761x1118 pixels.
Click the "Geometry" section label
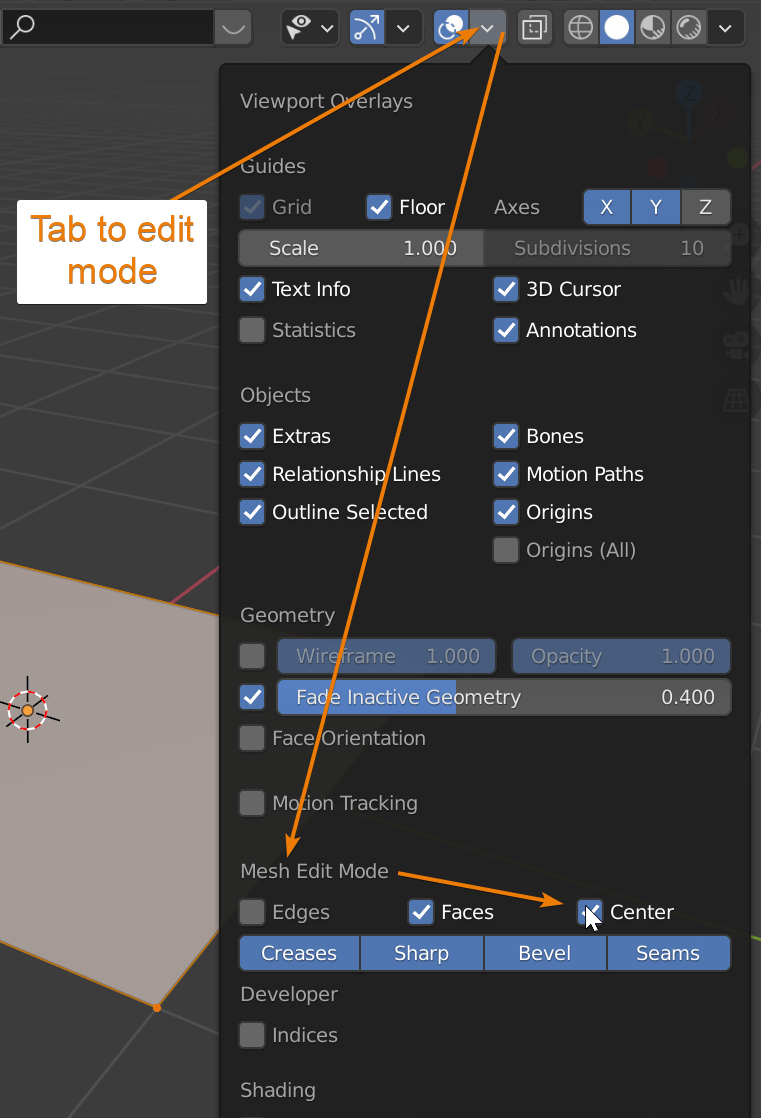click(287, 615)
